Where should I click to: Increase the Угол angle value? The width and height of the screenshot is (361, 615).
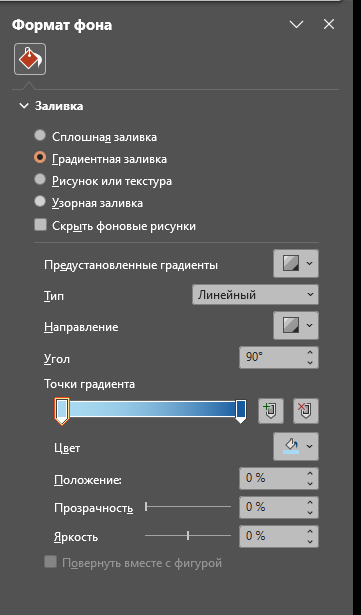[x=310, y=352]
